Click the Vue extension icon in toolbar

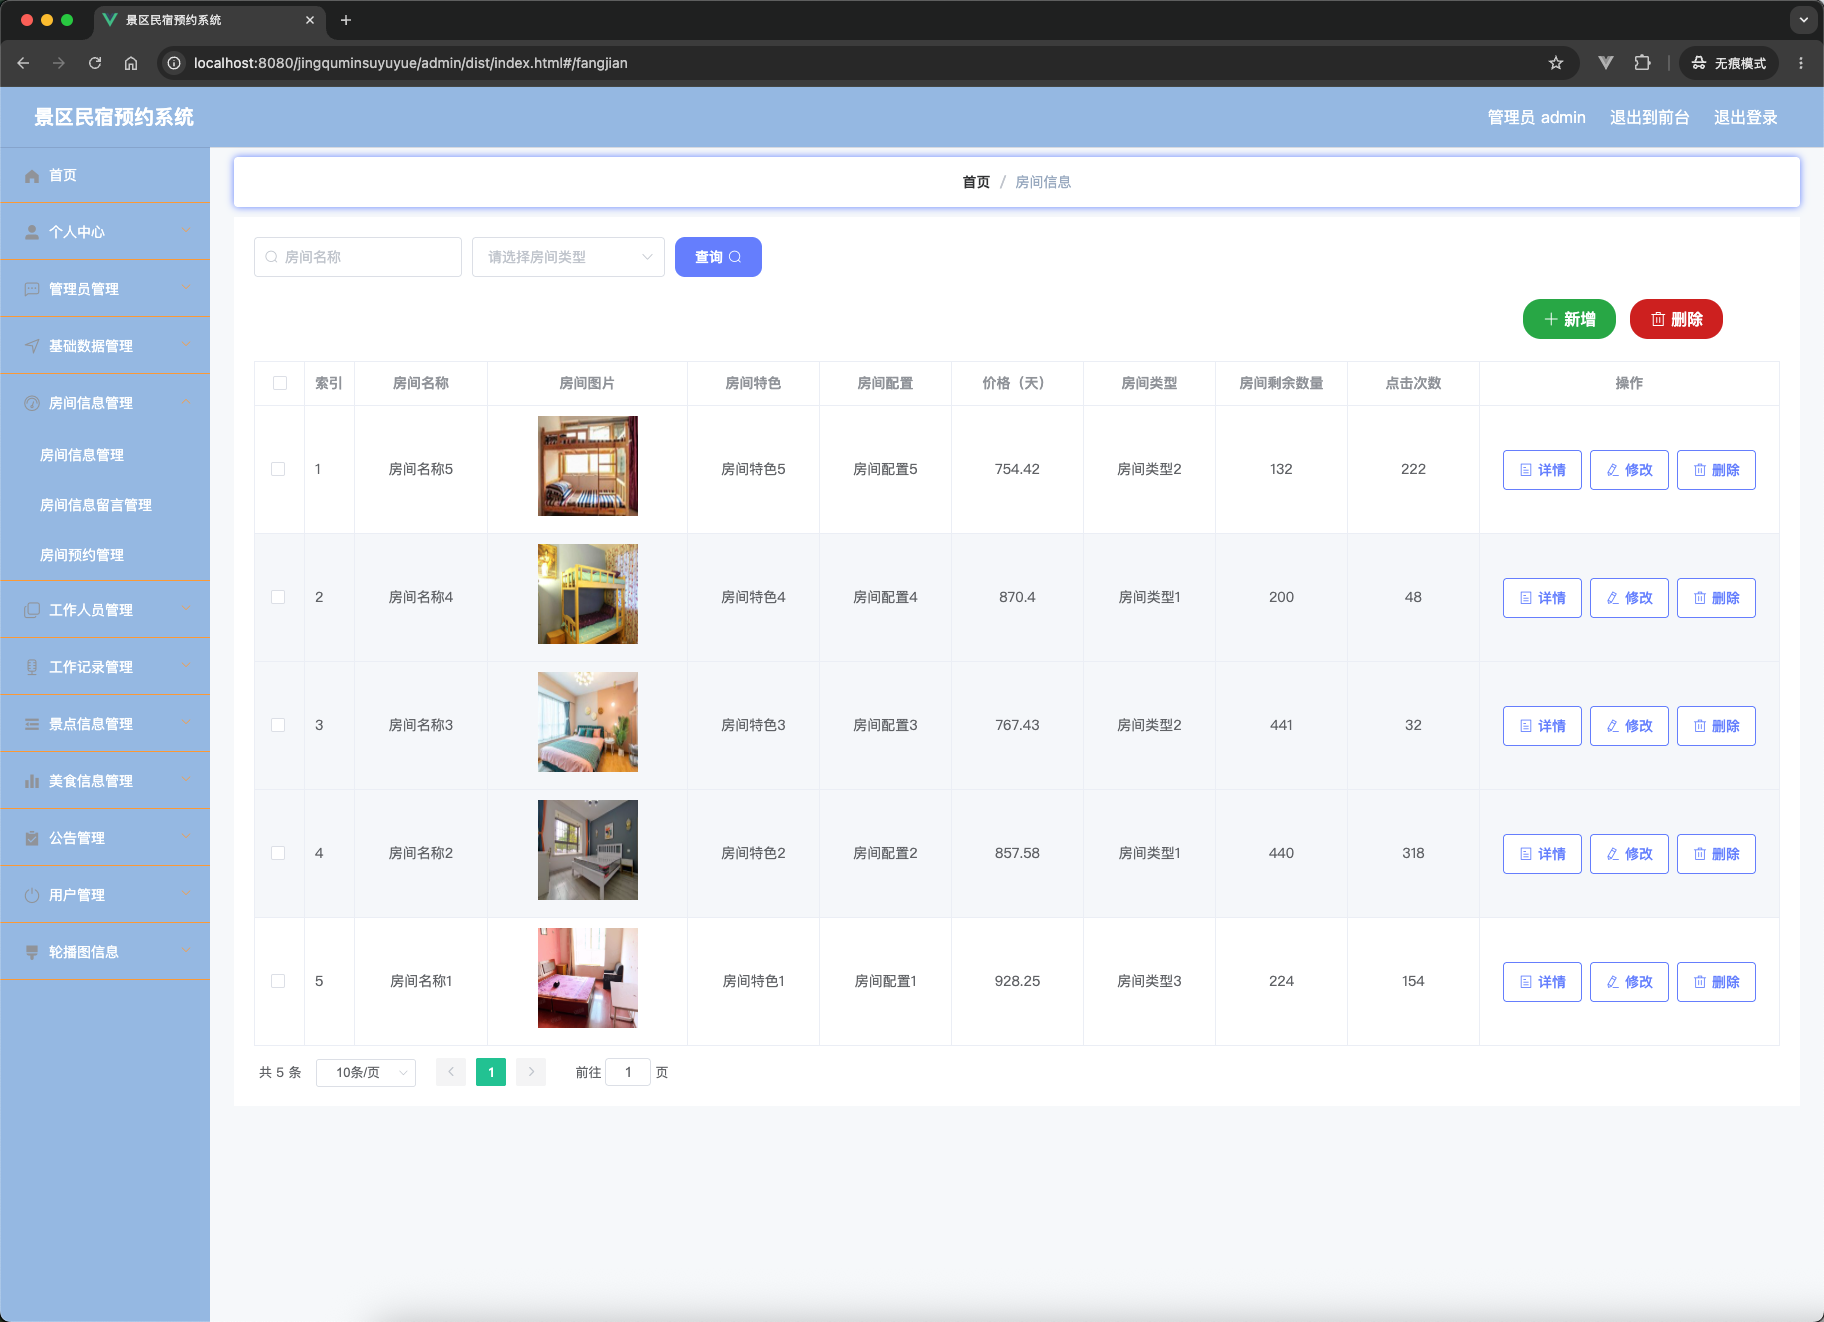(1606, 63)
